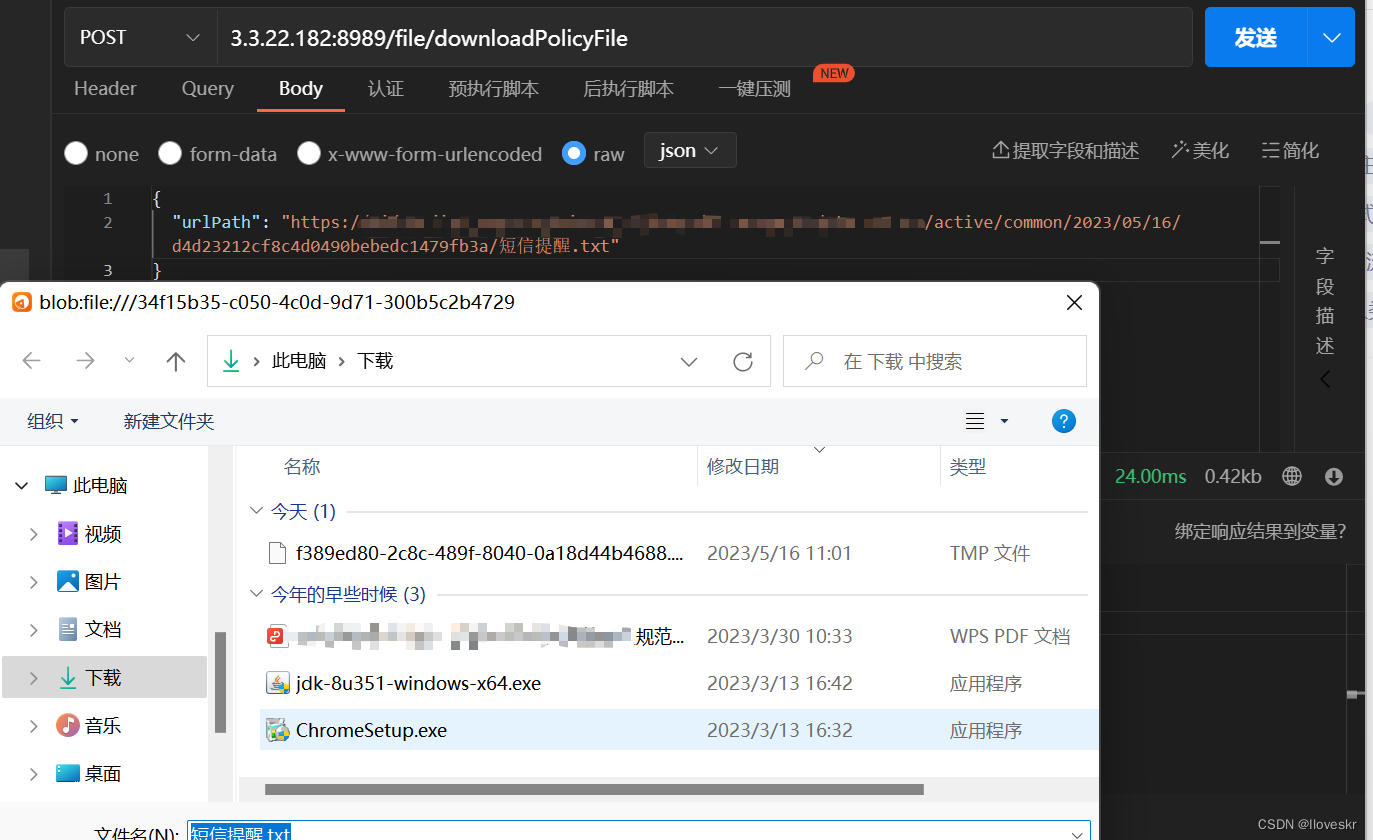Click the 美化 beautify button

[1200, 150]
